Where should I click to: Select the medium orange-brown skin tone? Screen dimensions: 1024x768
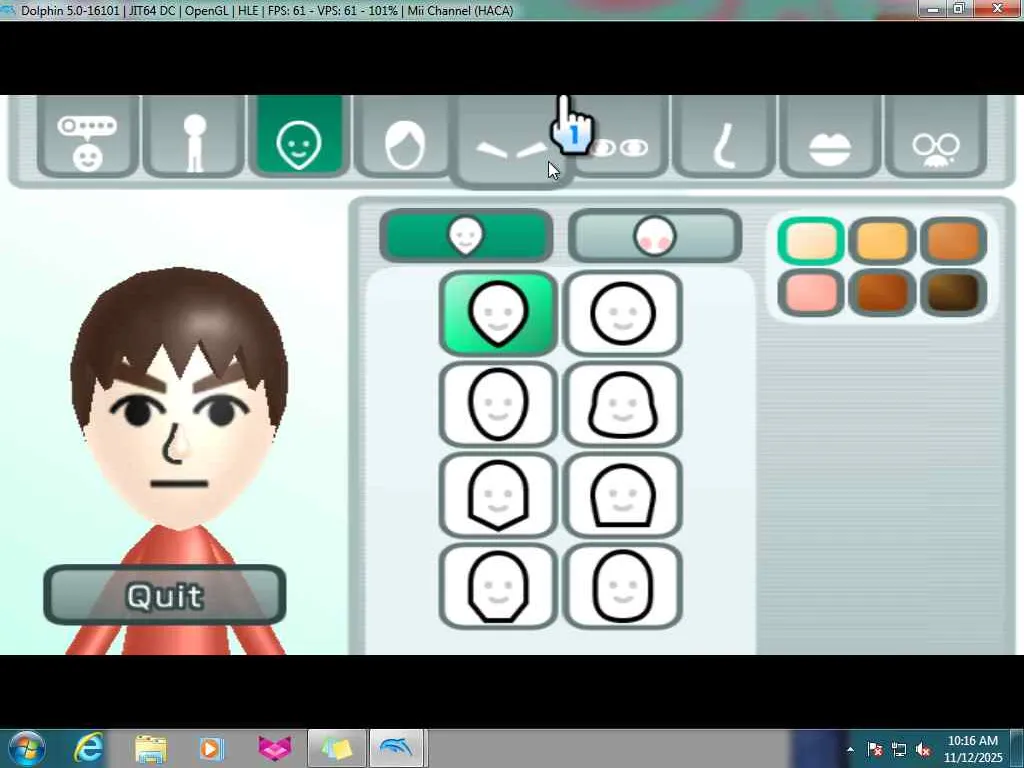tap(953, 241)
